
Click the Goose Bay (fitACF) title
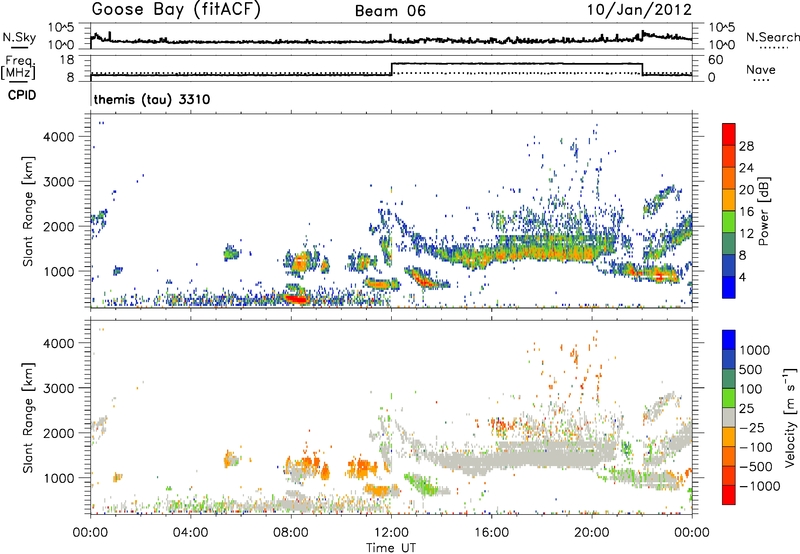(176, 10)
